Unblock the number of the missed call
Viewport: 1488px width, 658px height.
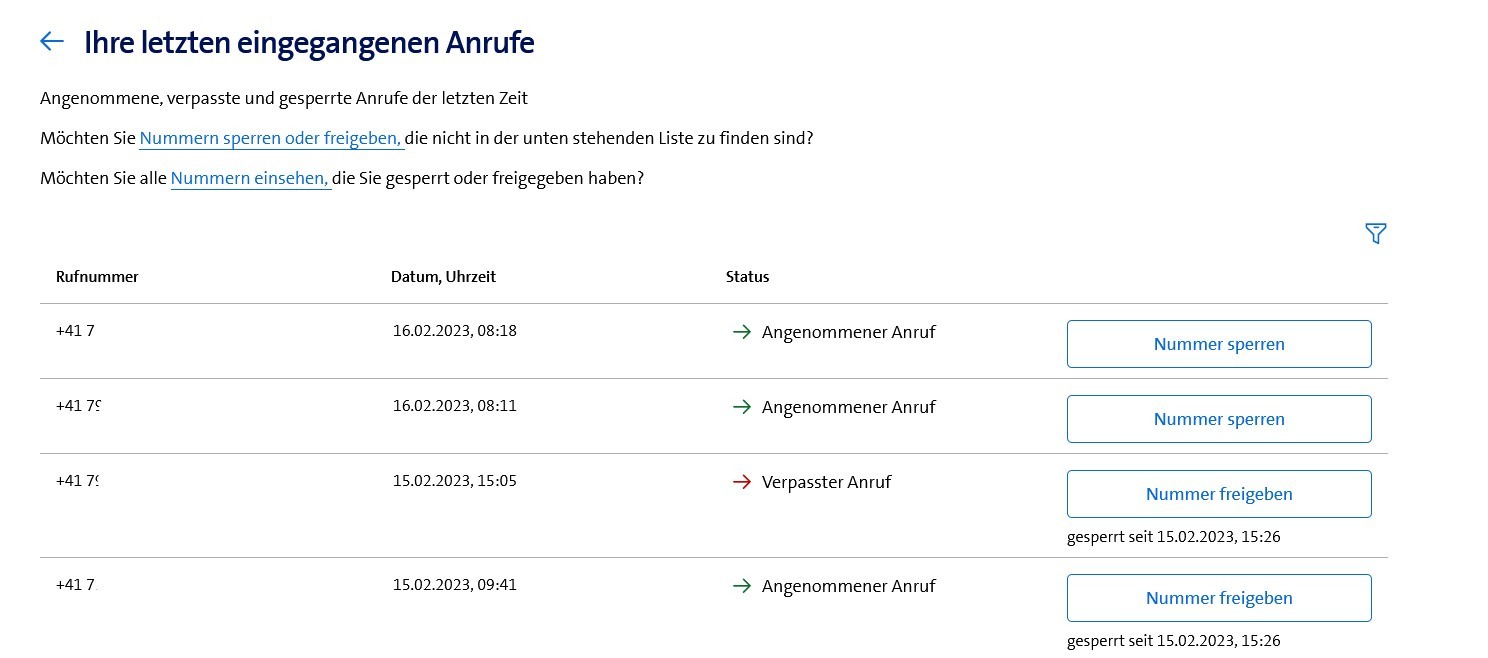1218,494
